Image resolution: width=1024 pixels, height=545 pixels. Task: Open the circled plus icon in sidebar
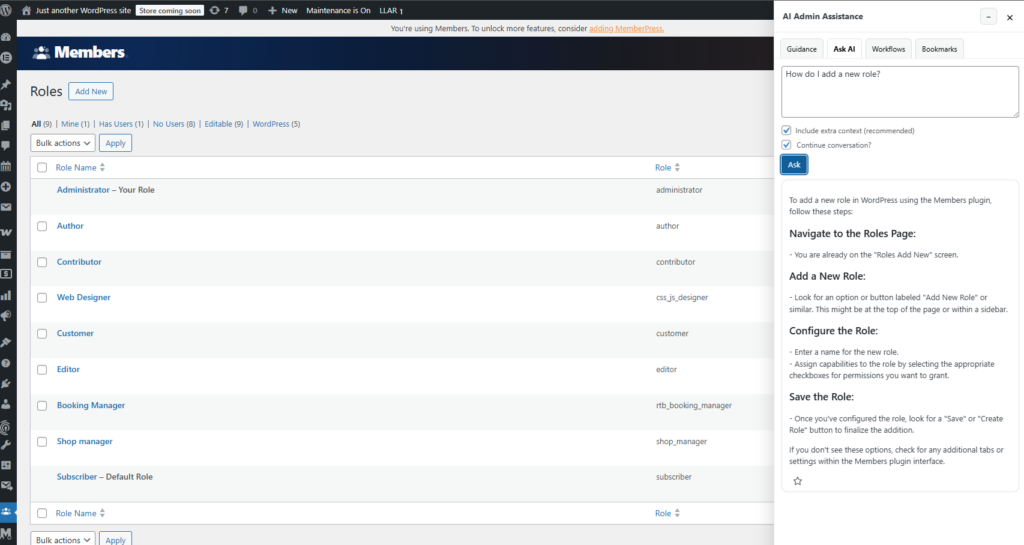coord(6,187)
